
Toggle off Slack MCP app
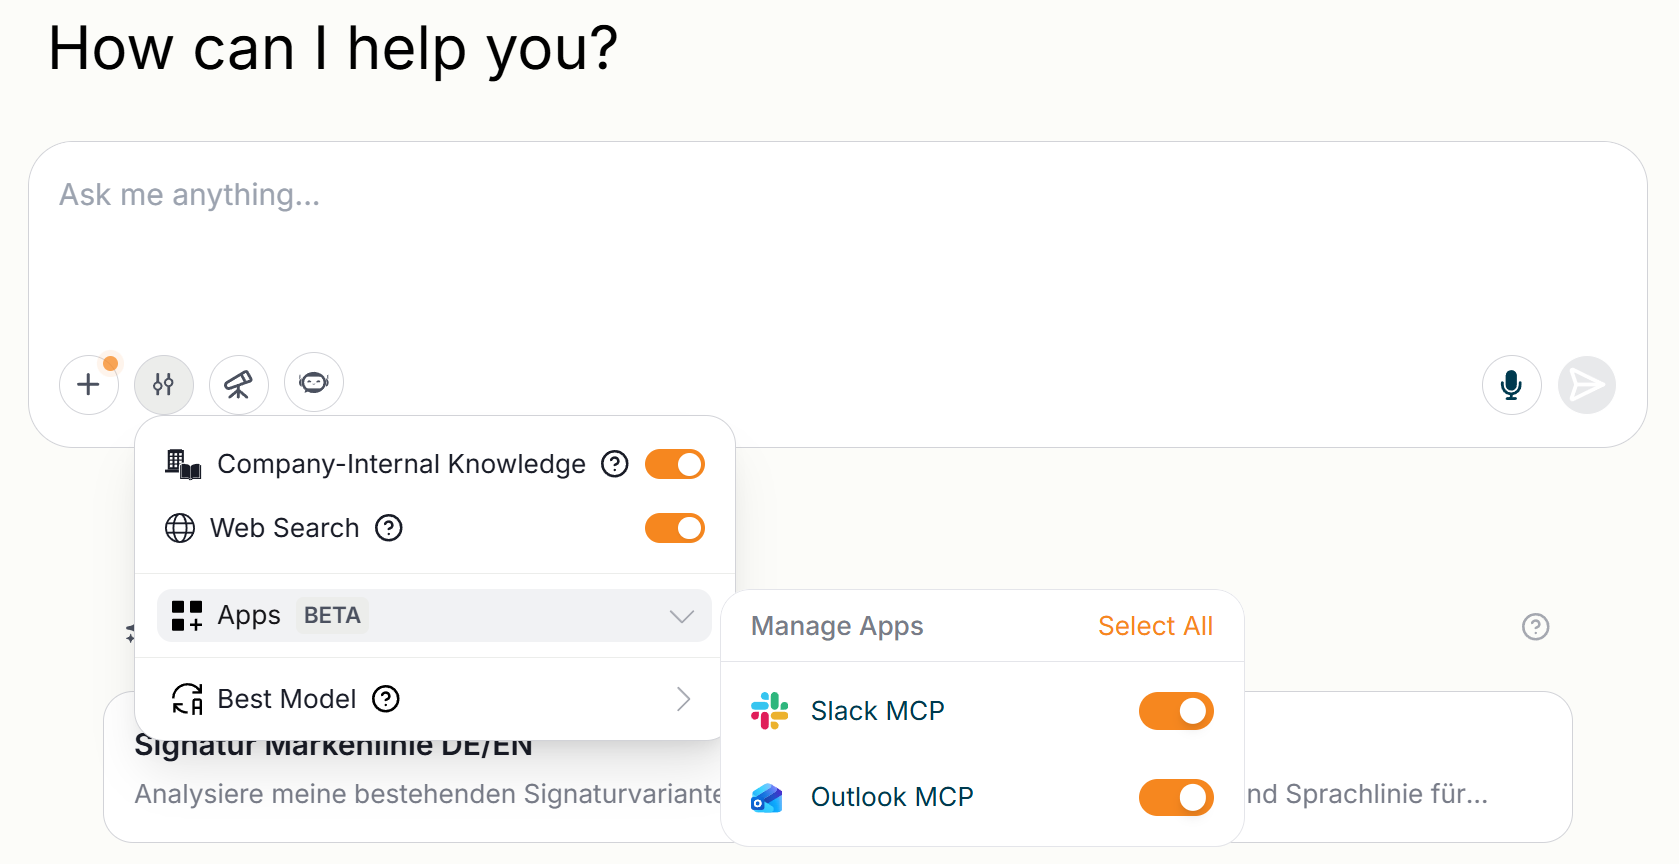pos(1176,711)
